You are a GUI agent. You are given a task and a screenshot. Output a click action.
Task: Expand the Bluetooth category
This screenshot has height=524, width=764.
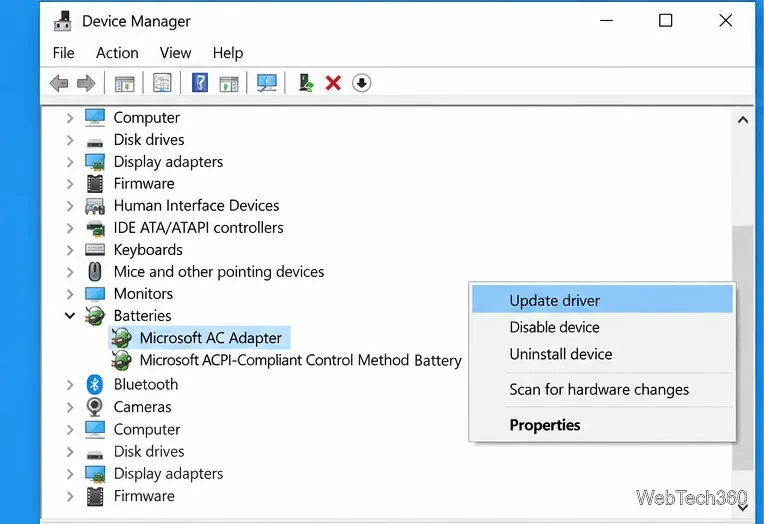point(70,385)
